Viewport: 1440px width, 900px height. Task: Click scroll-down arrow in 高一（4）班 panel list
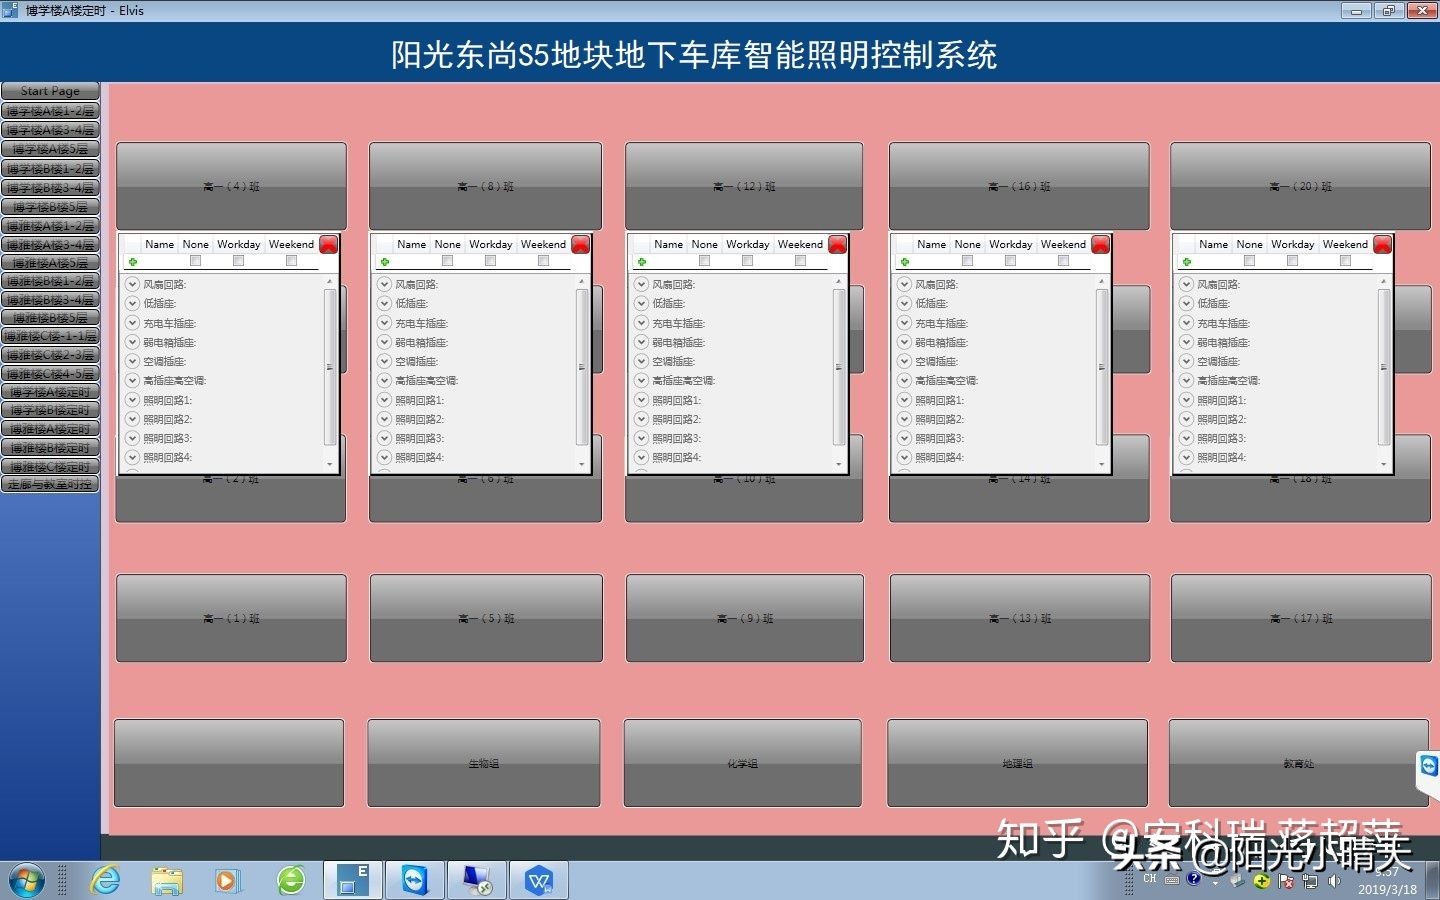pyautogui.click(x=330, y=464)
